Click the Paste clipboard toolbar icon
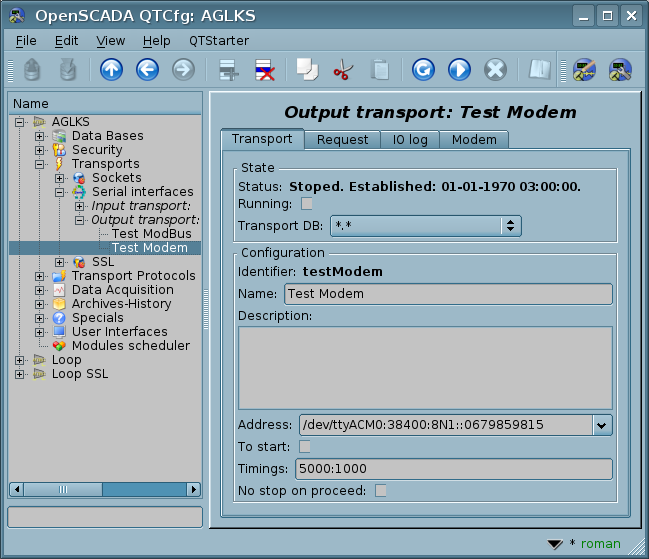Screen dimensions: 649x559 380,70
